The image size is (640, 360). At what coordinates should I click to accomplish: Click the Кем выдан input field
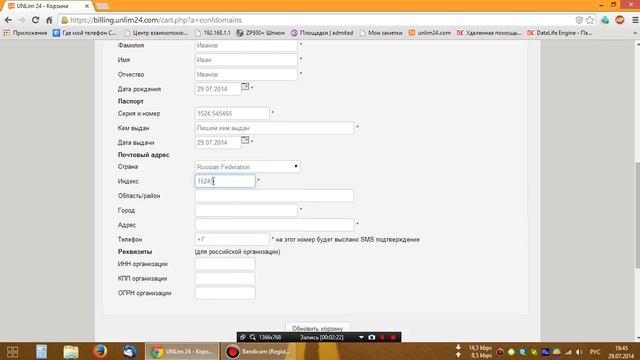(x=274, y=128)
